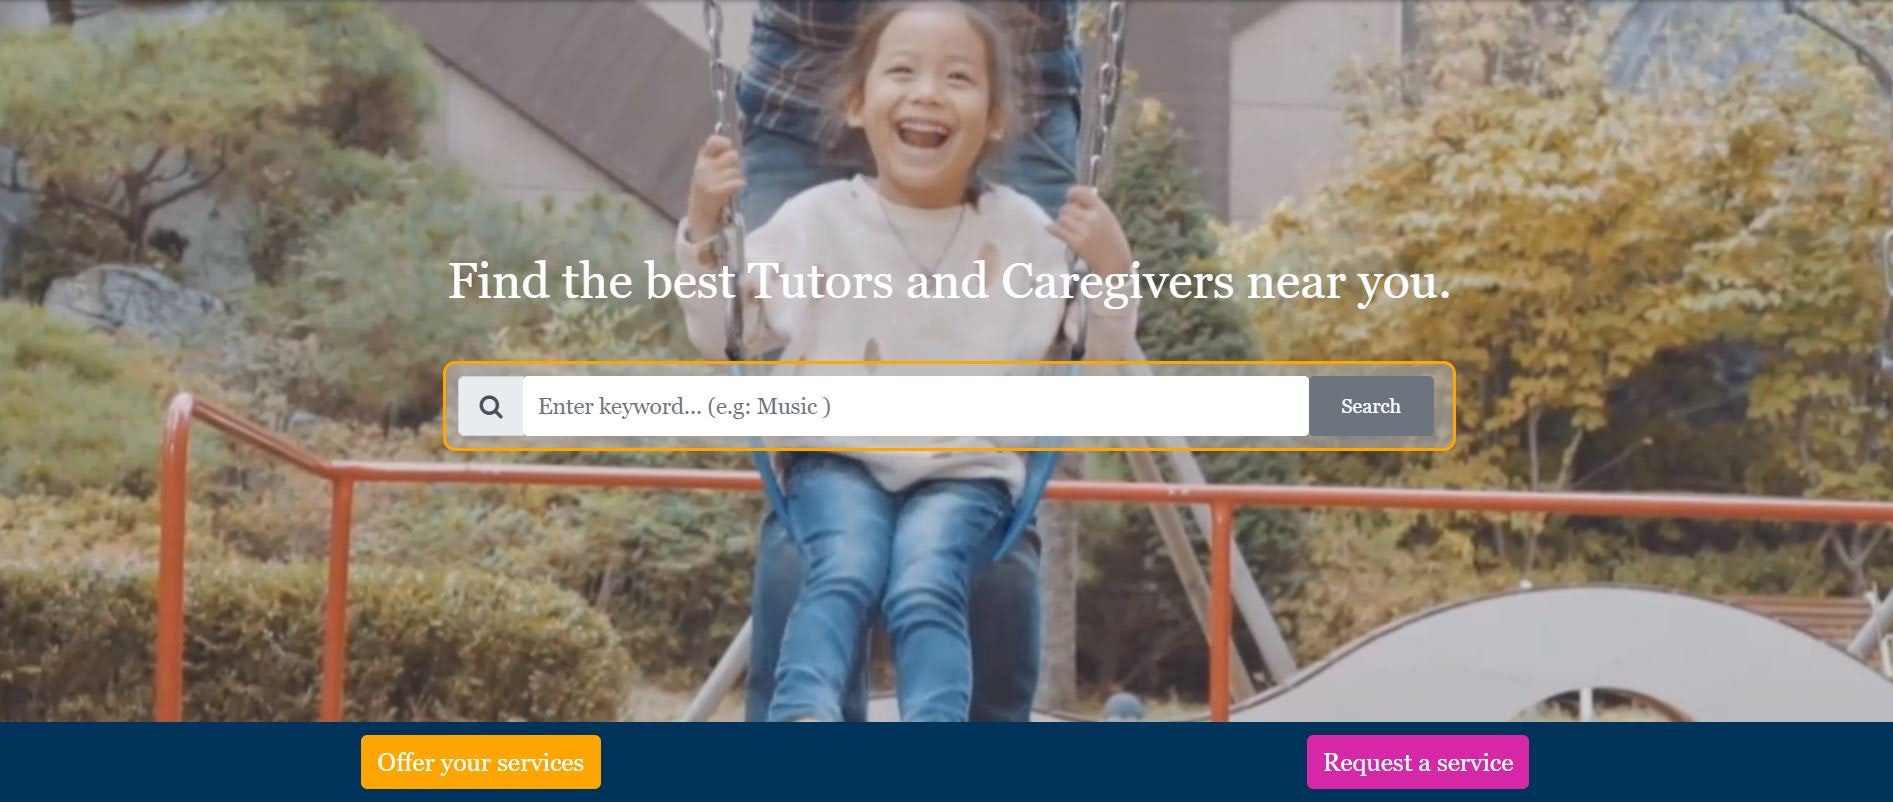Click the word Caregivers in the headline

tap(1117, 283)
